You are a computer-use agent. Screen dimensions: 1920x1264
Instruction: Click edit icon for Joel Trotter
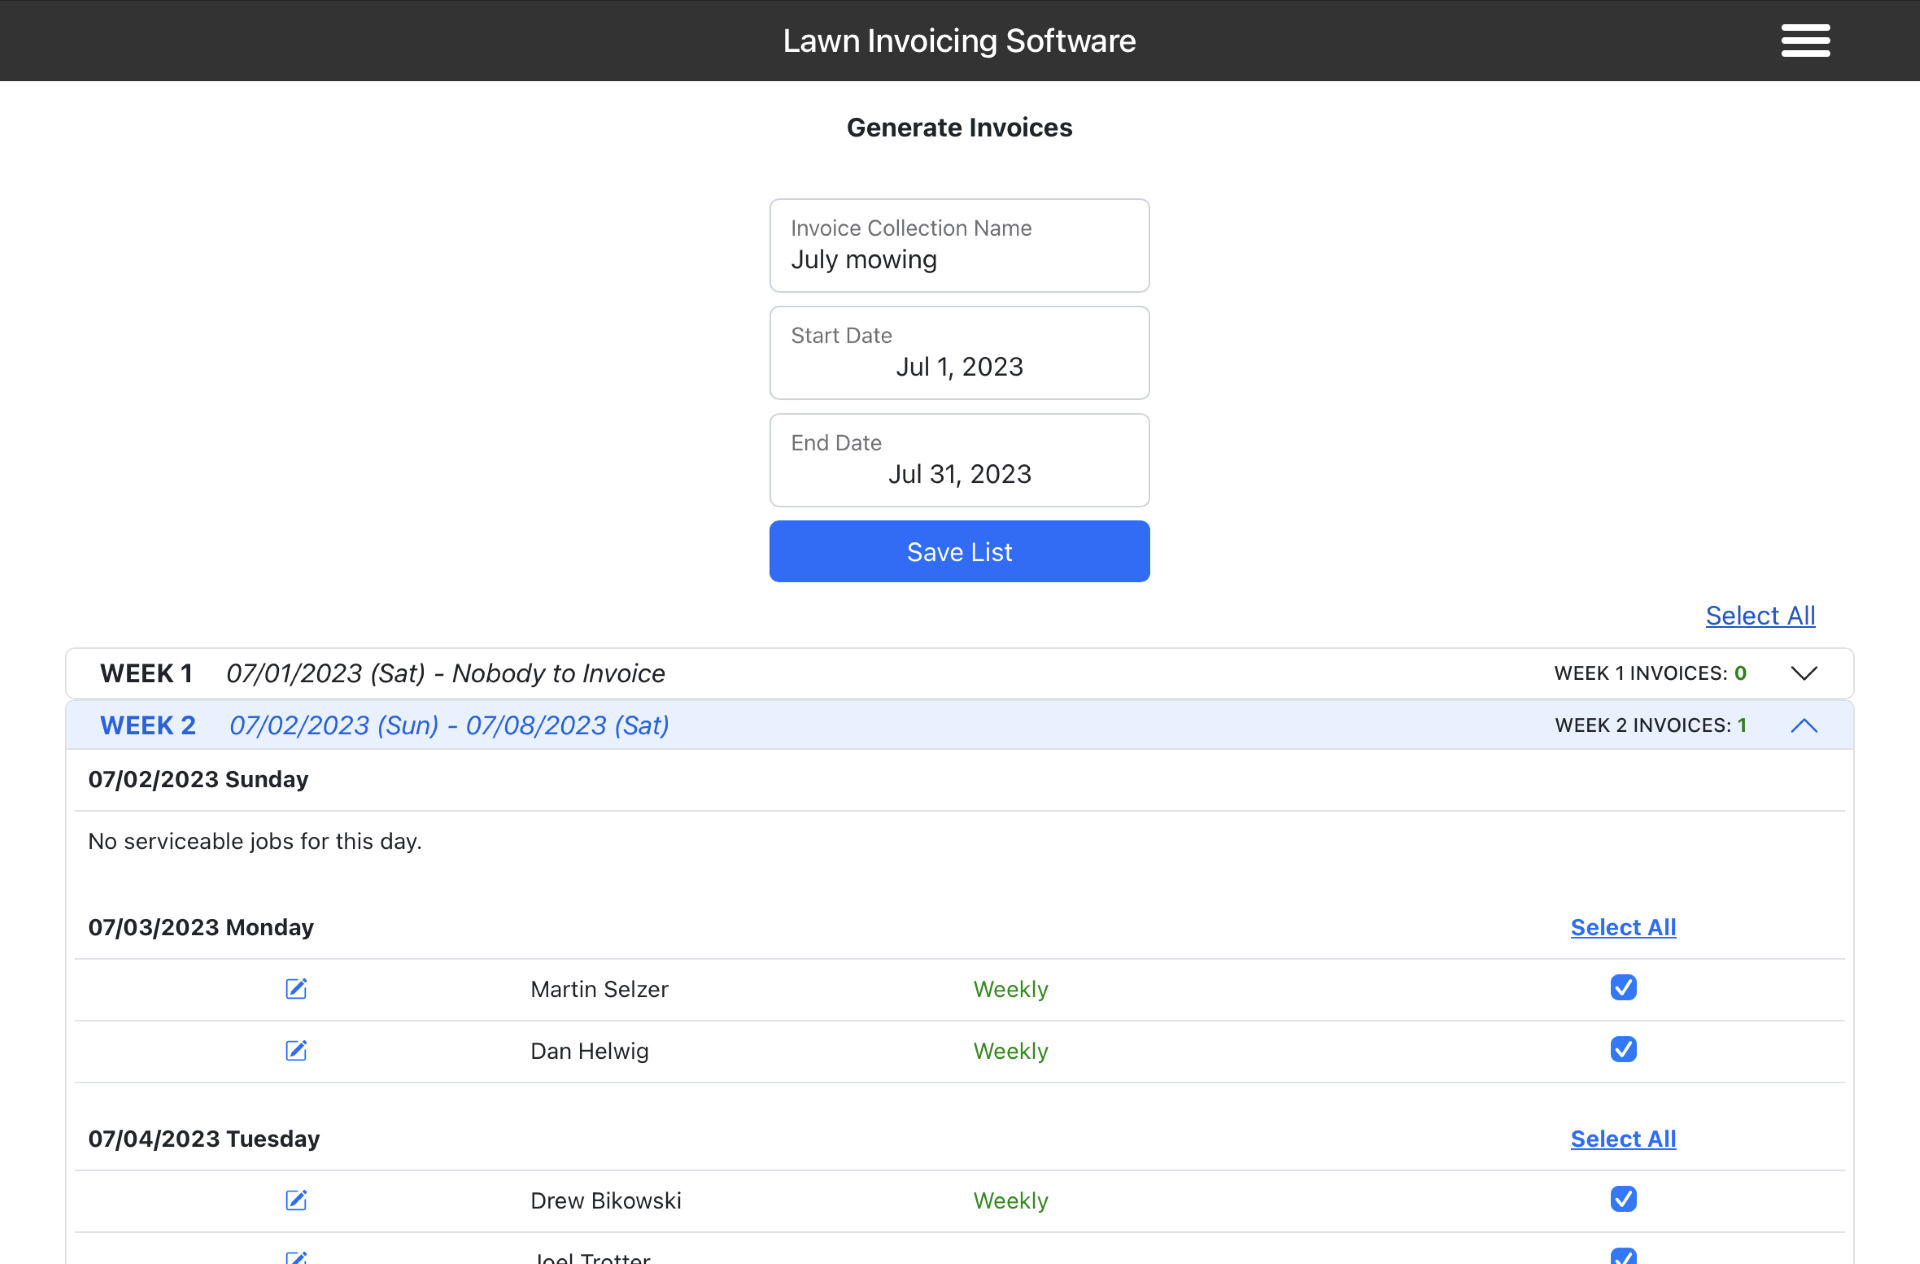[x=296, y=1257]
